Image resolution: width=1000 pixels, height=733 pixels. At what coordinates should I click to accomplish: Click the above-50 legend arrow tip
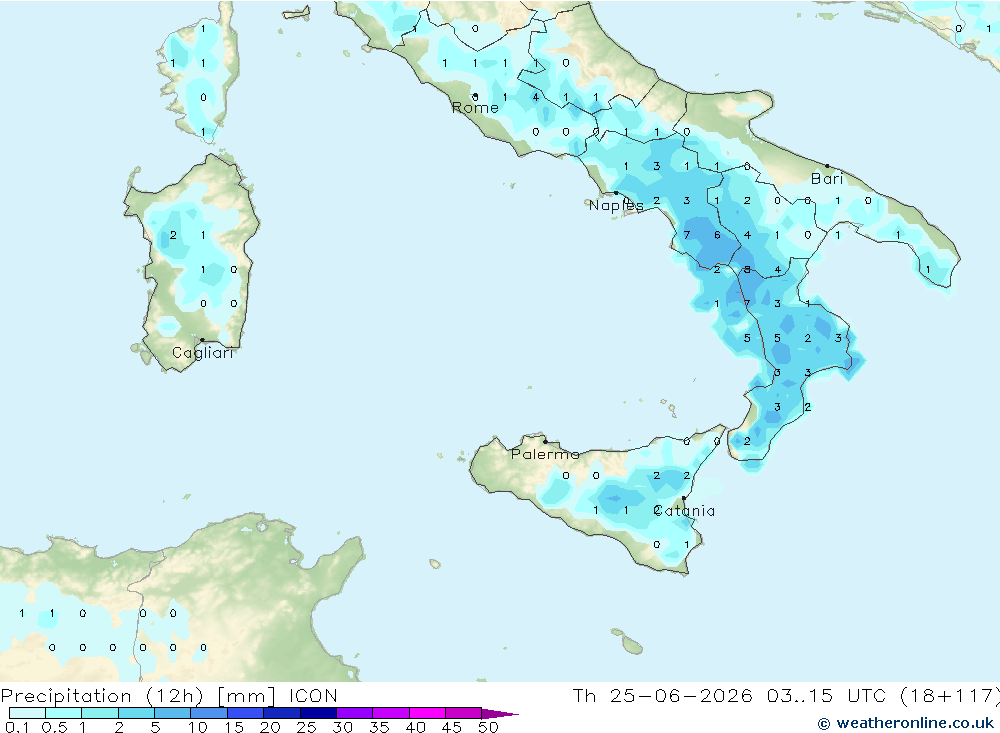501,714
